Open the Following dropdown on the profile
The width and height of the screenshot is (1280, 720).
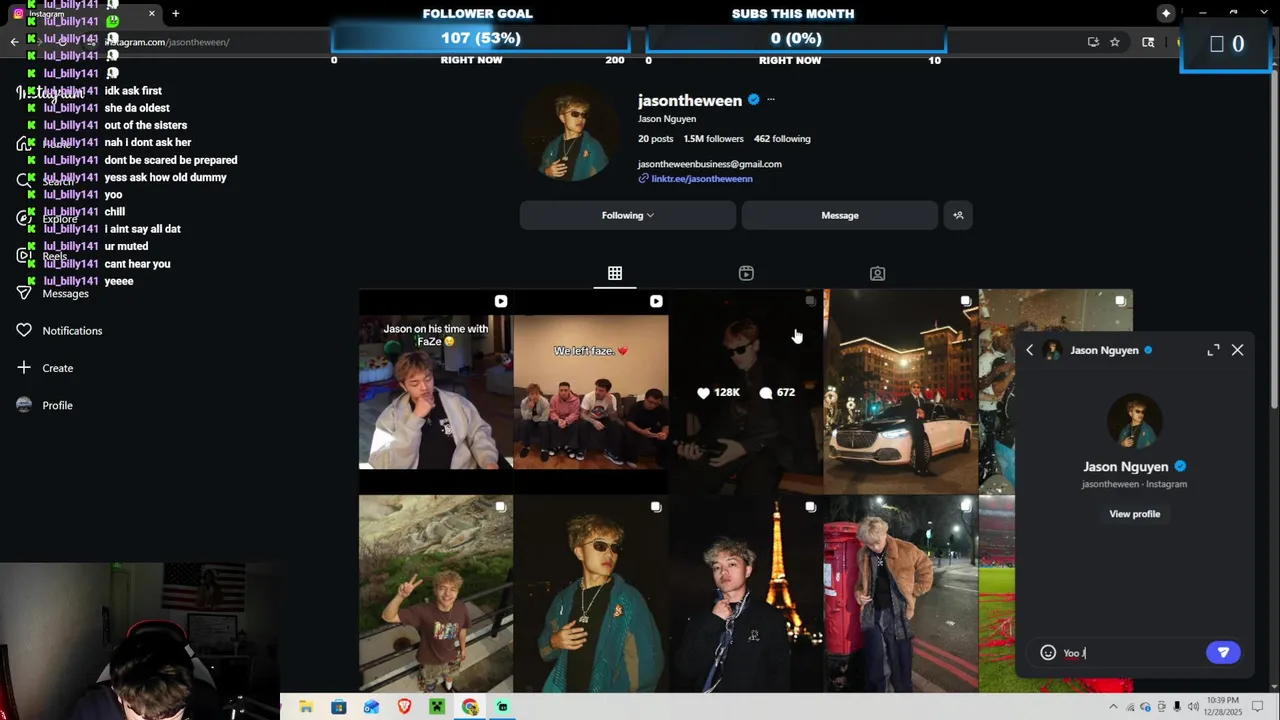(x=628, y=215)
